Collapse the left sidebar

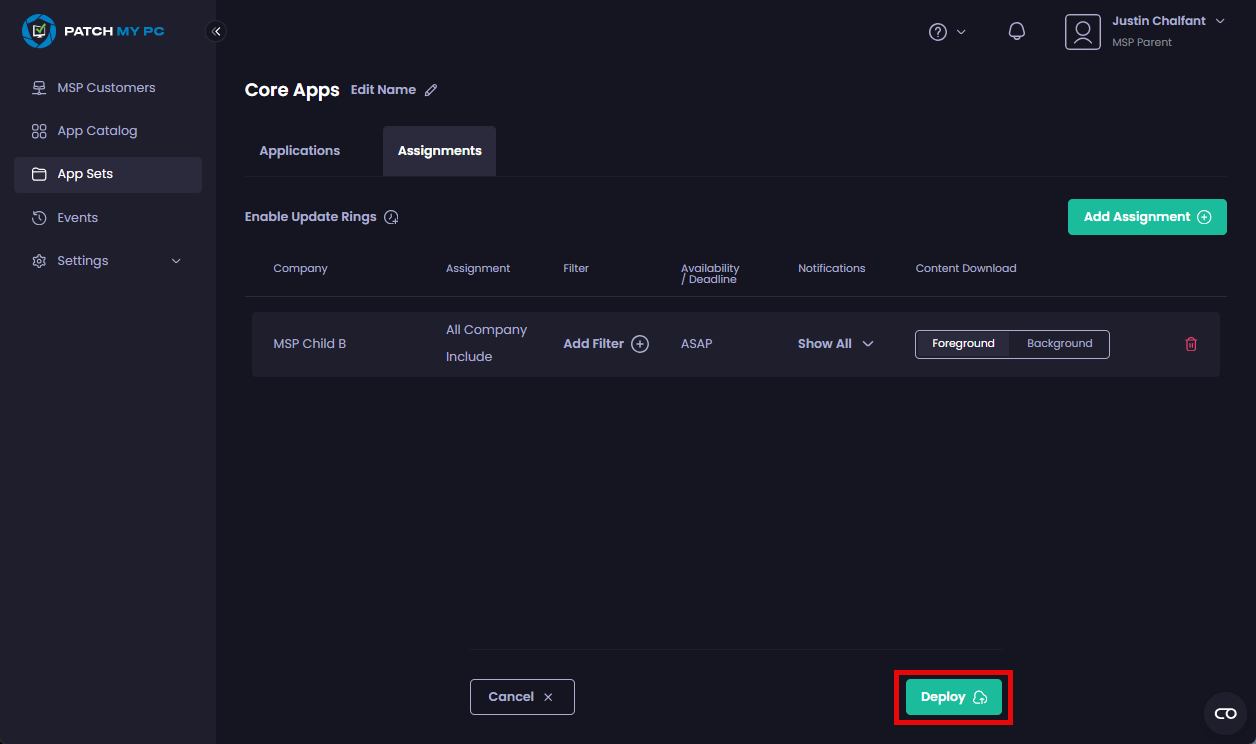click(x=216, y=31)
